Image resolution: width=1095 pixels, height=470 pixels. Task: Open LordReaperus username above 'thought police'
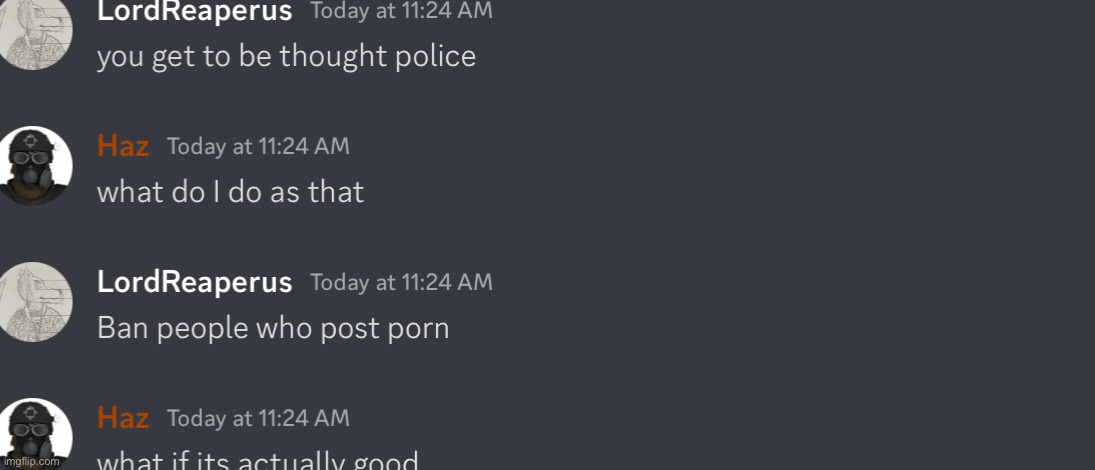coord(194,11)
